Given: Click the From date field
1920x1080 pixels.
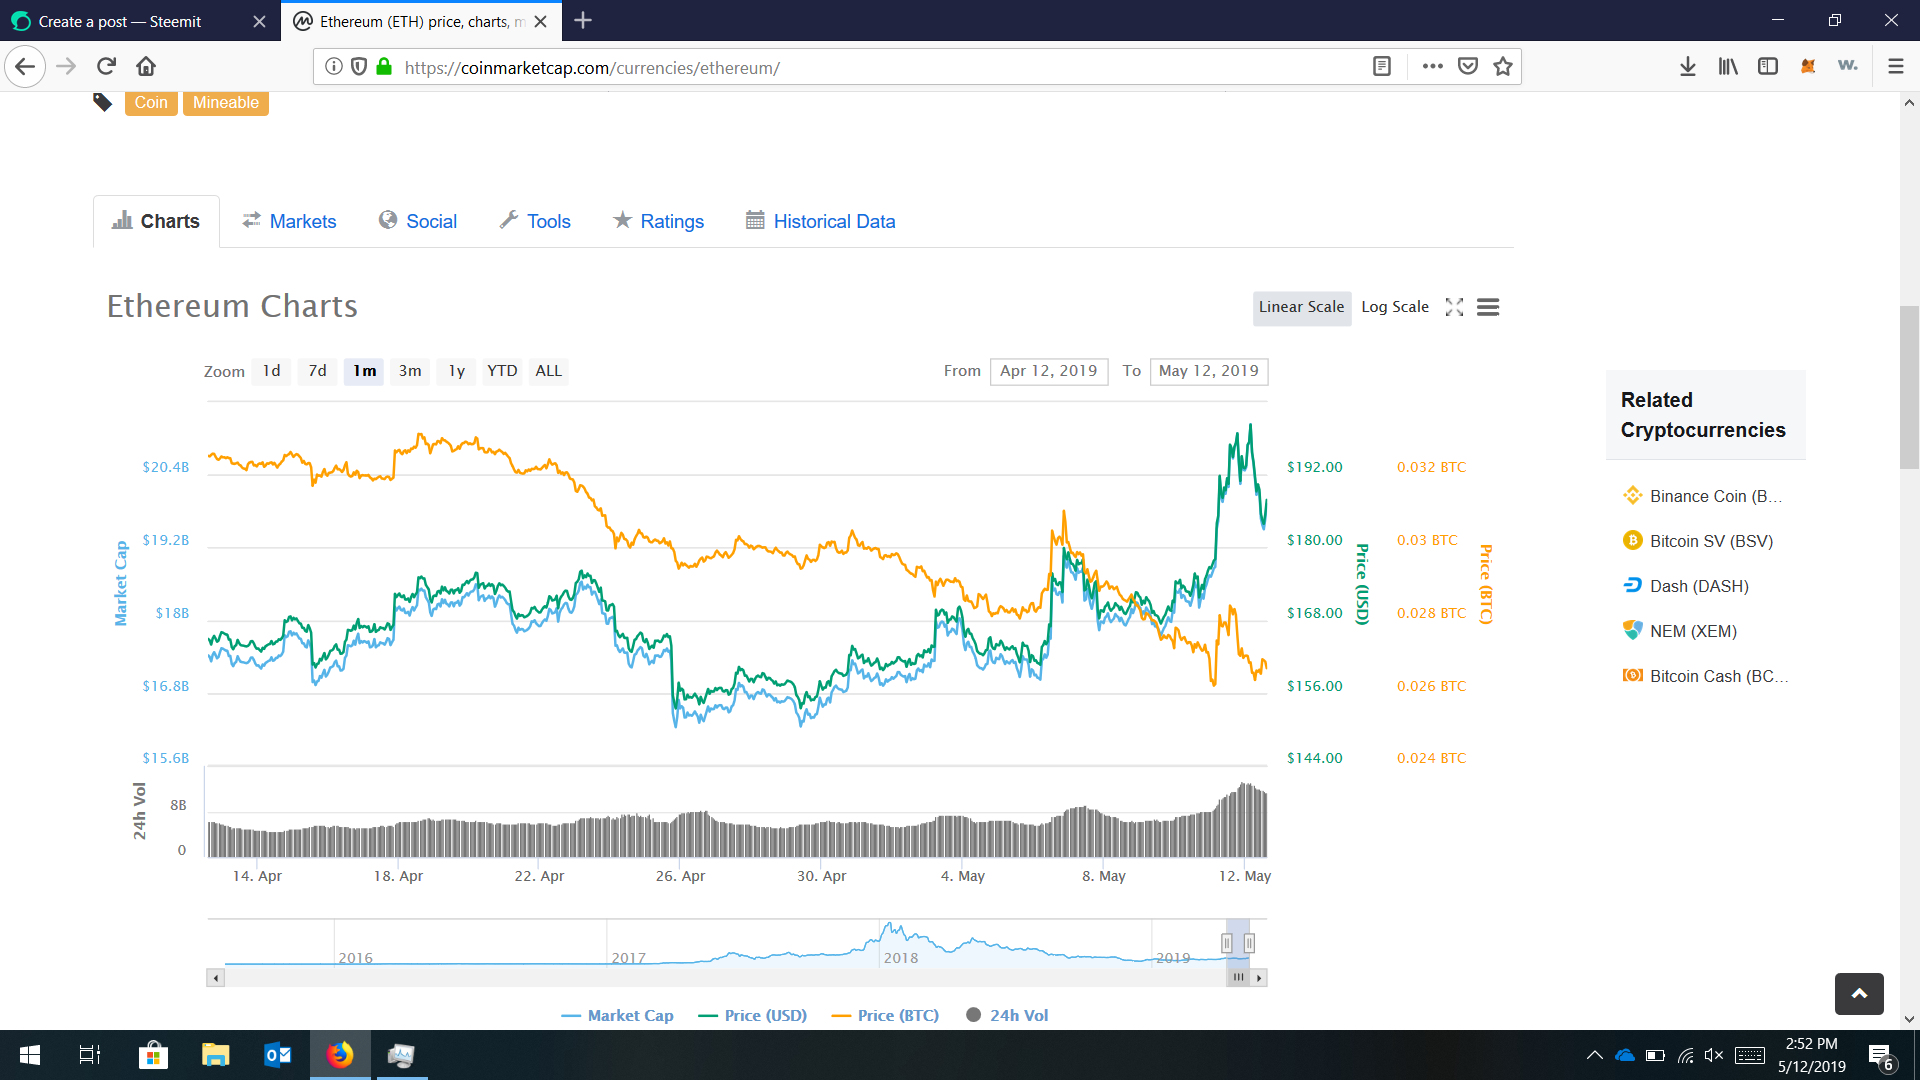Looking at the screenshot, I should [x=1048, y=371].
